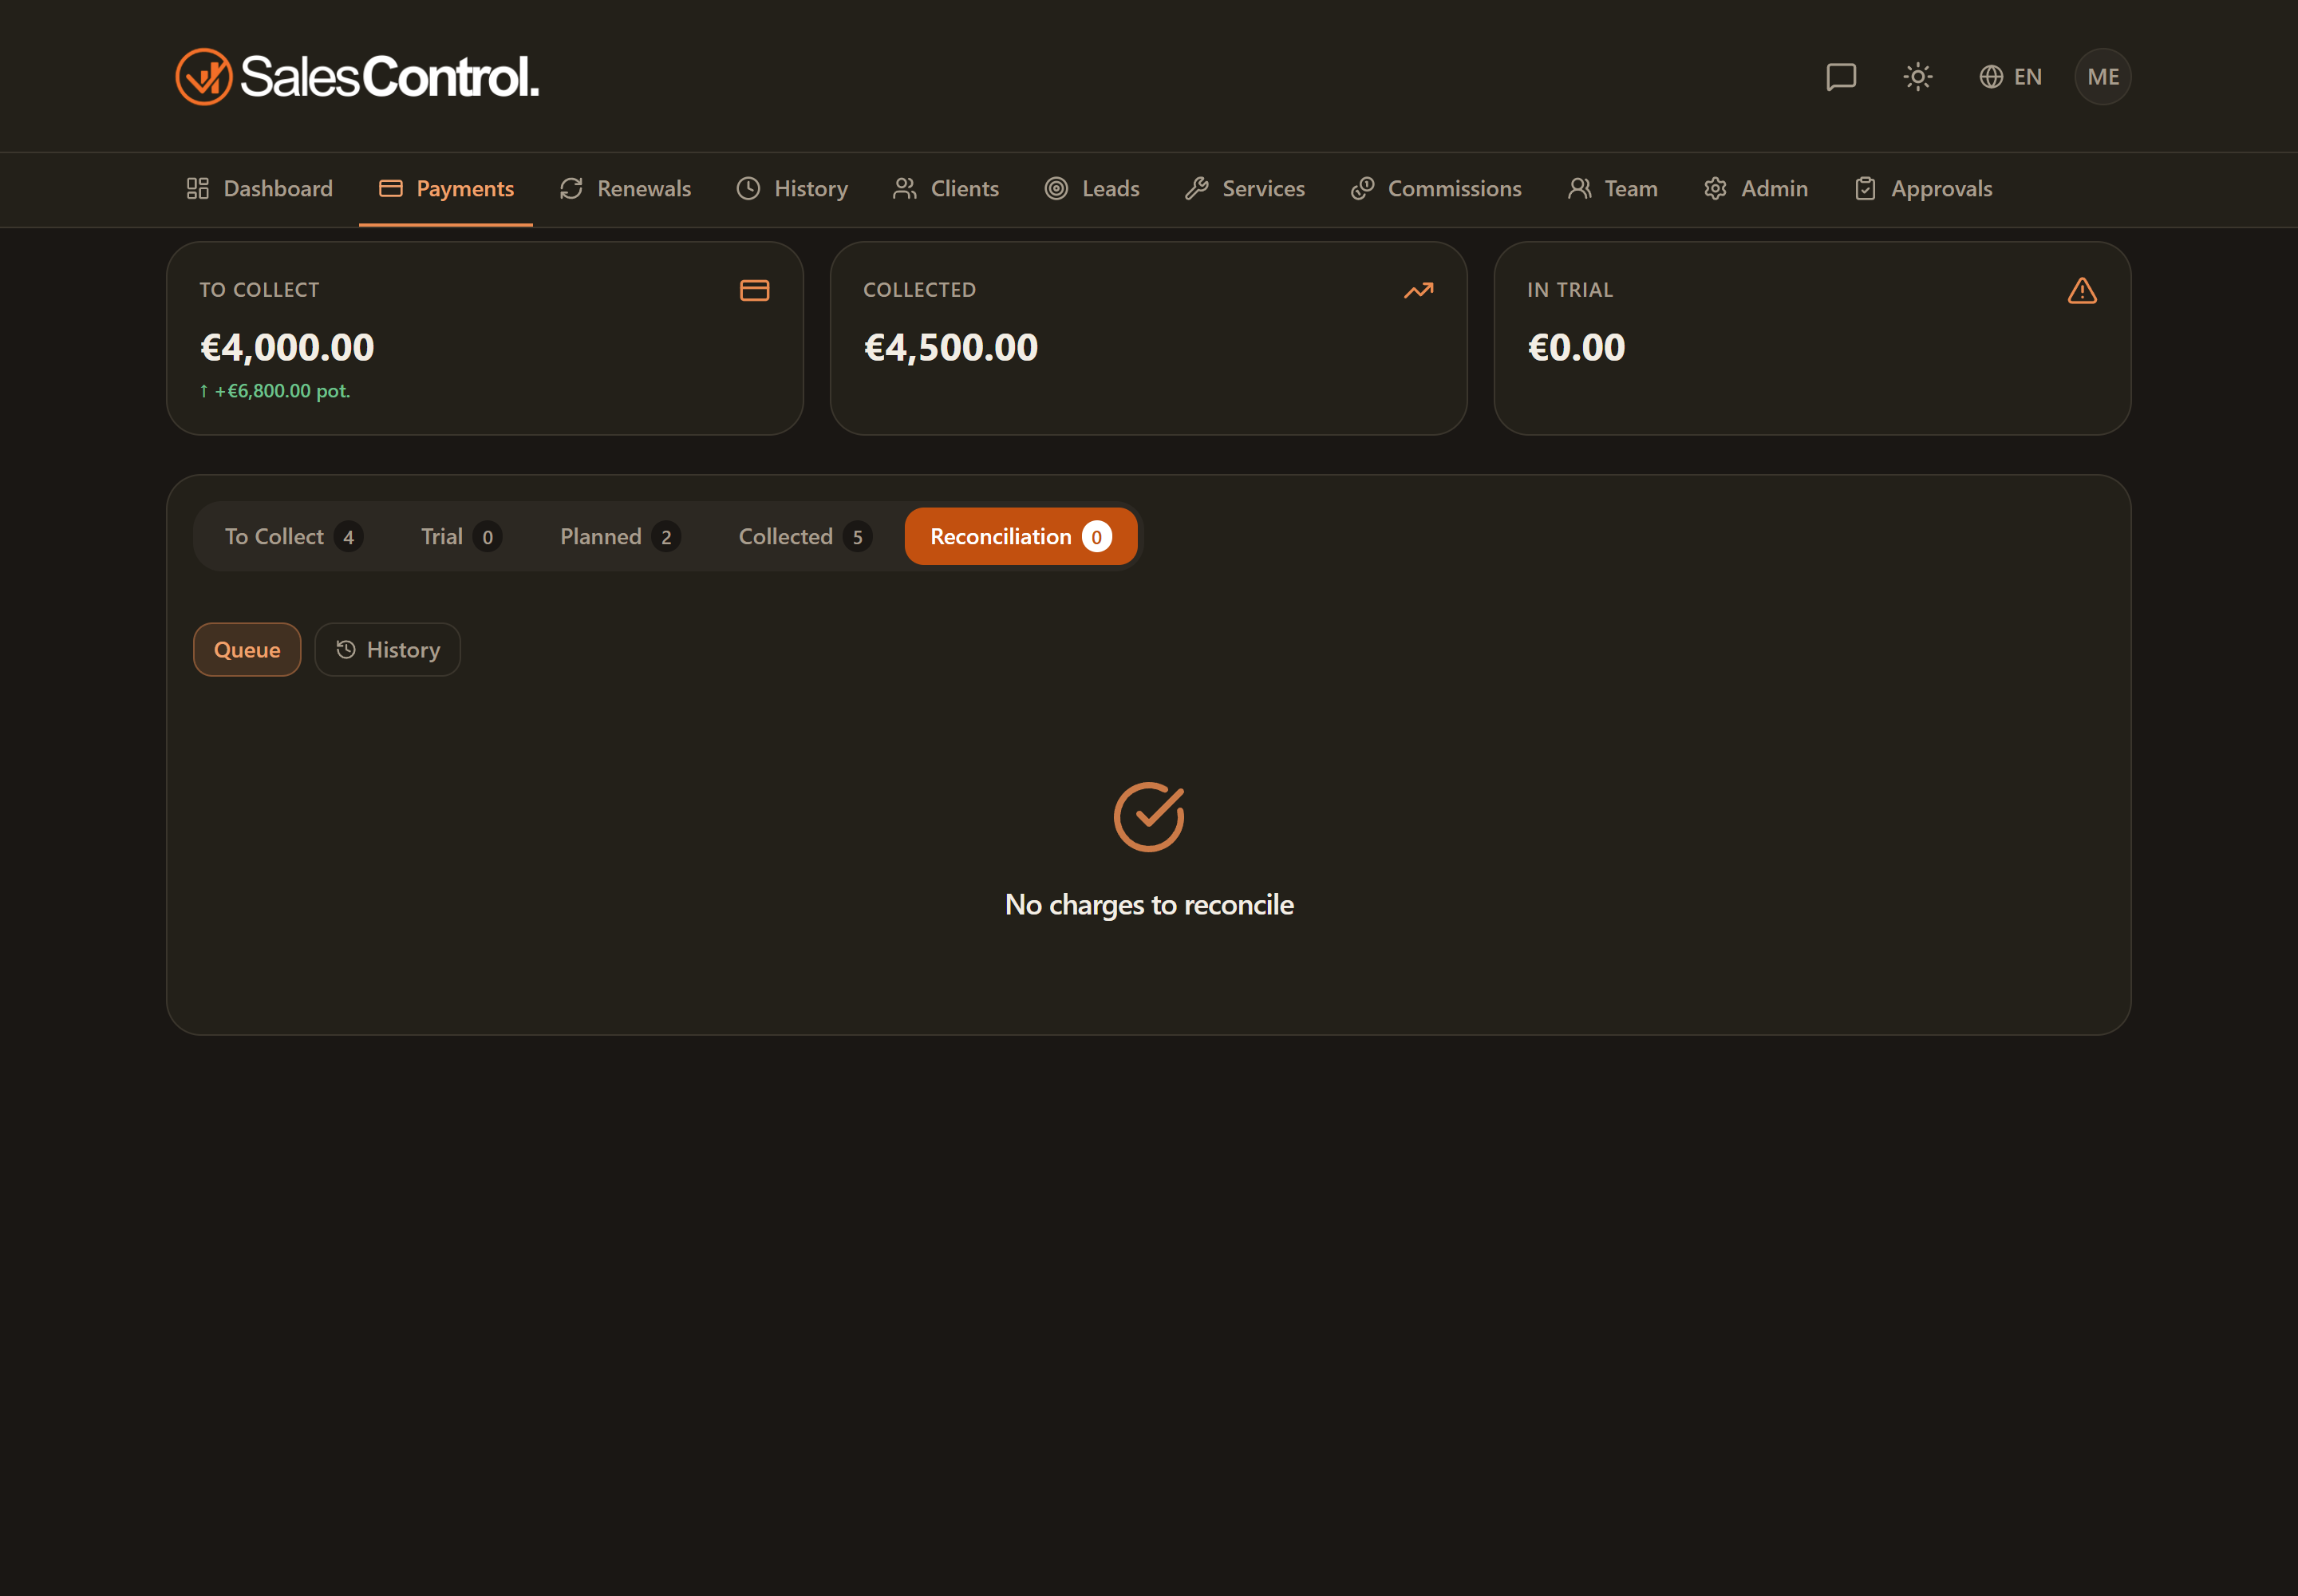Open the Commissions page
The height and width of the screenshot is (1596, 2298).
[1435, 189]
